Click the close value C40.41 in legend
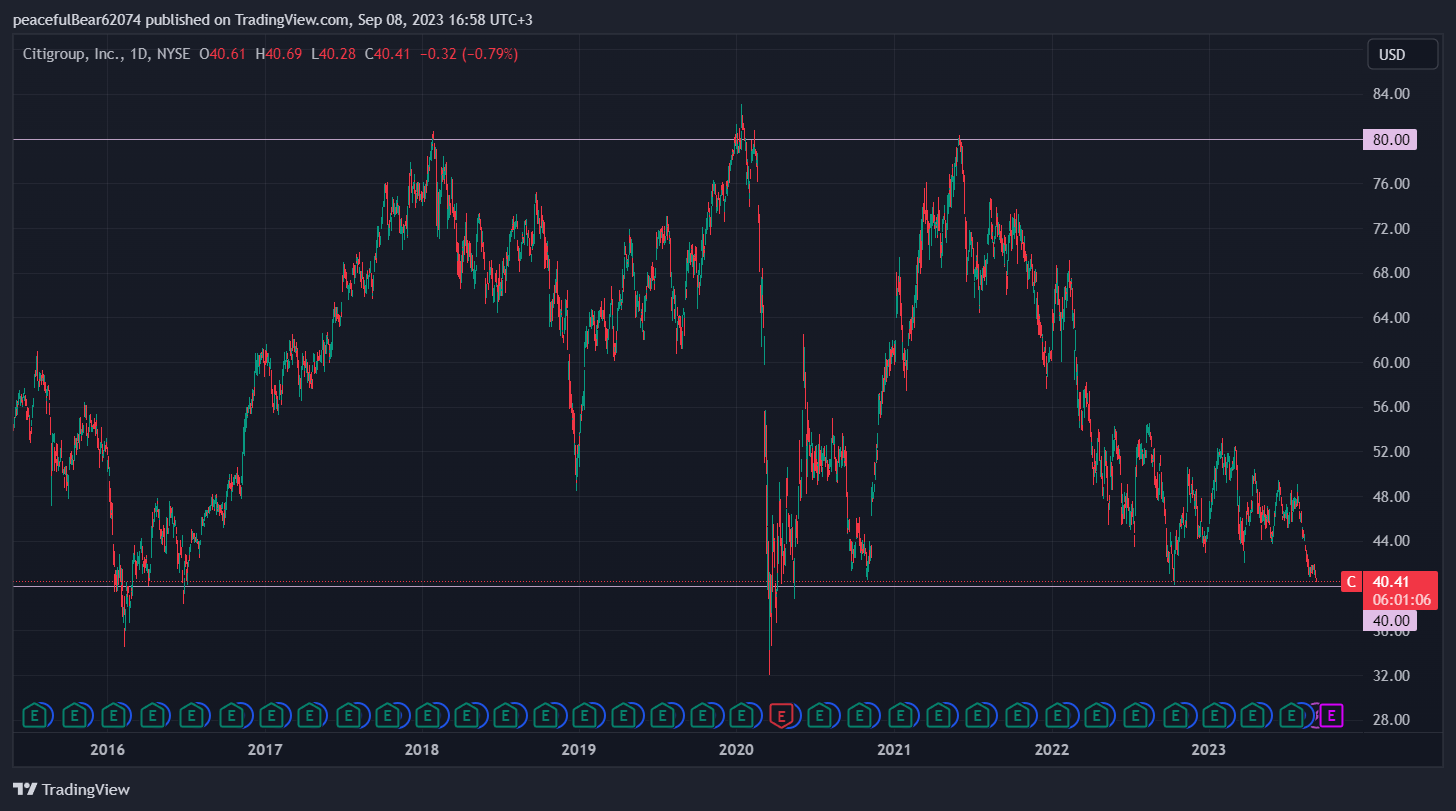 pyautogui.click(x=388, y=54)
